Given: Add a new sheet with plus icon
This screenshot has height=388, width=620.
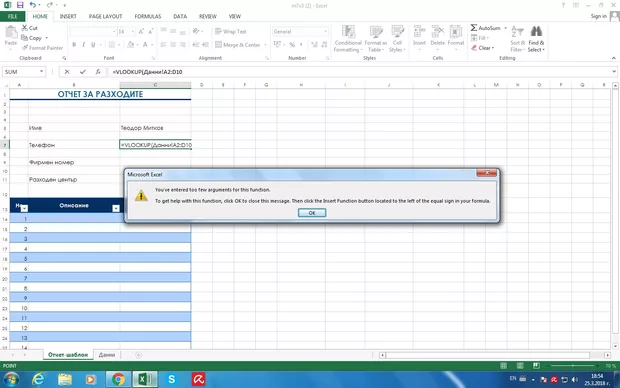Looking at the screenshot, I should click(138, 355).
